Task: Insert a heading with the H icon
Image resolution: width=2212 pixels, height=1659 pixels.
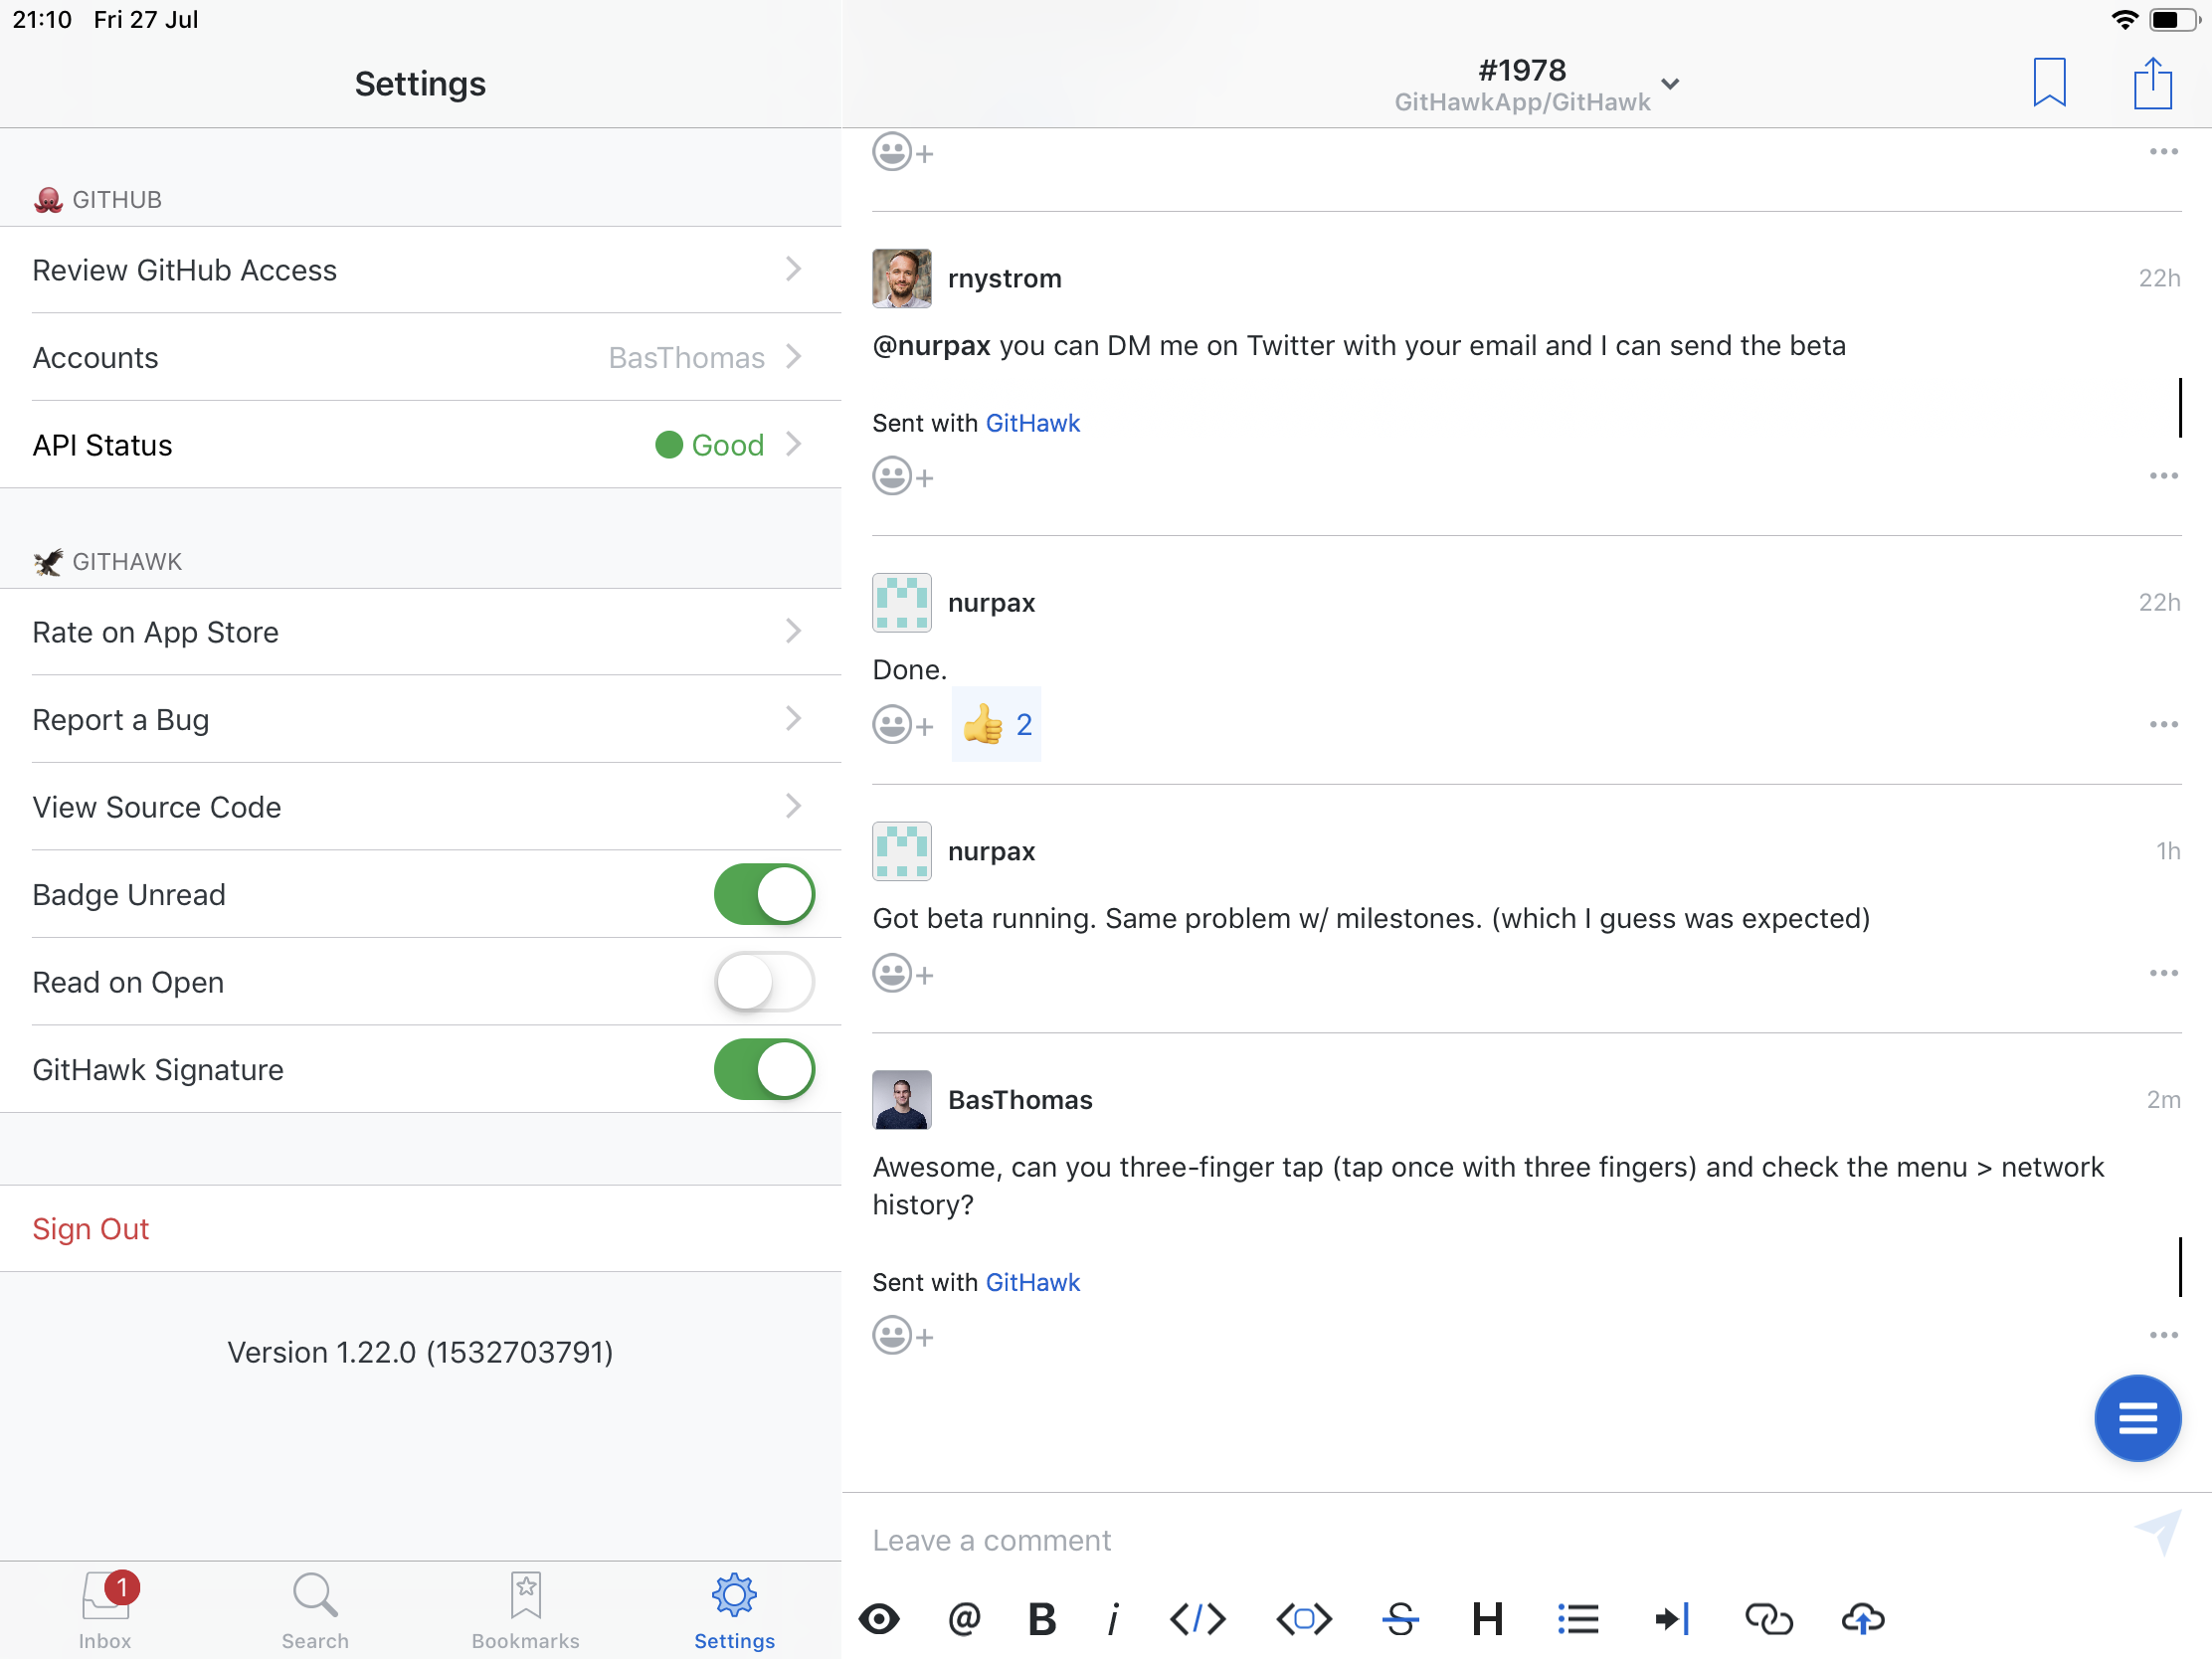Action: point(1487,1618)
